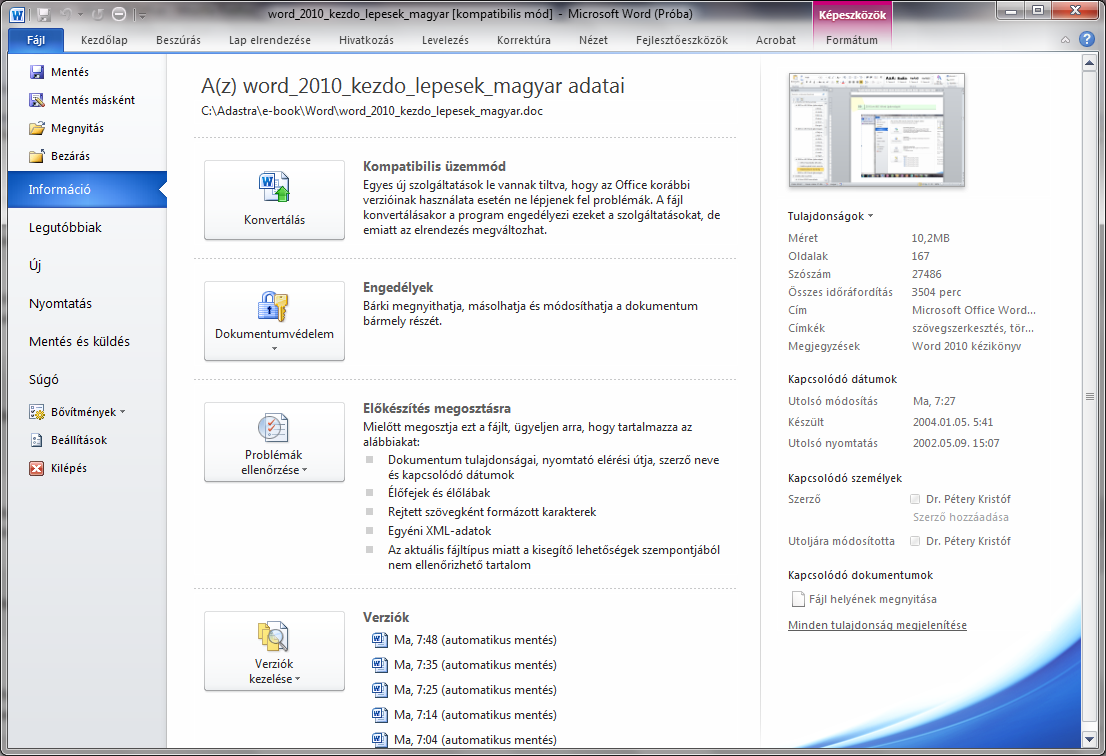This screenshot has width=1106, height=756.
Task: Click the Word application icon in title bar
Action: point(18,14)
